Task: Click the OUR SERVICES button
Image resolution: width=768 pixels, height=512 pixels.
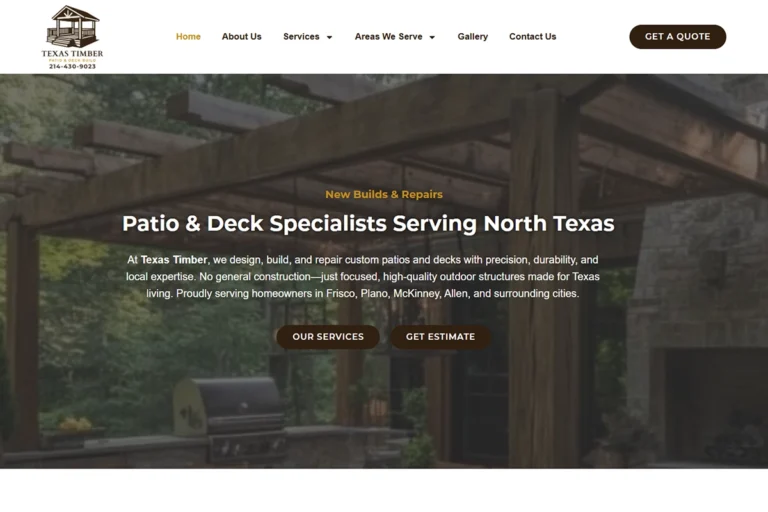Action: coord(328,337)
